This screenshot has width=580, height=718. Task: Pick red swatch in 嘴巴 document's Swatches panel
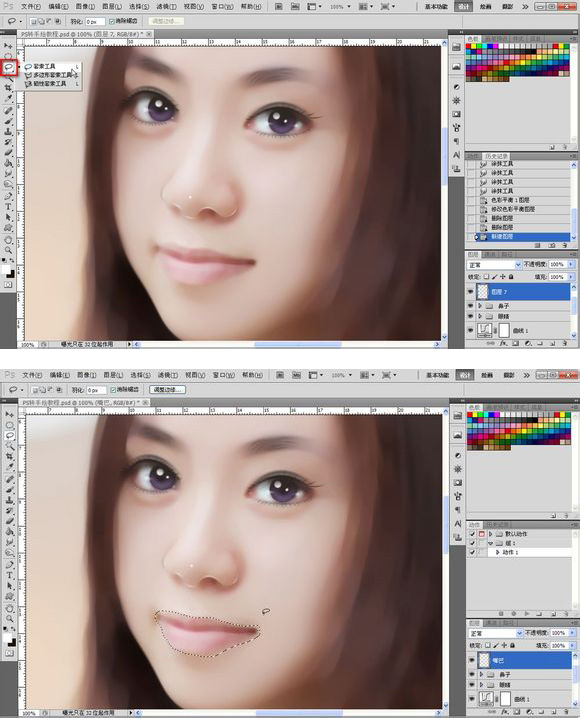tap(469, 415)
